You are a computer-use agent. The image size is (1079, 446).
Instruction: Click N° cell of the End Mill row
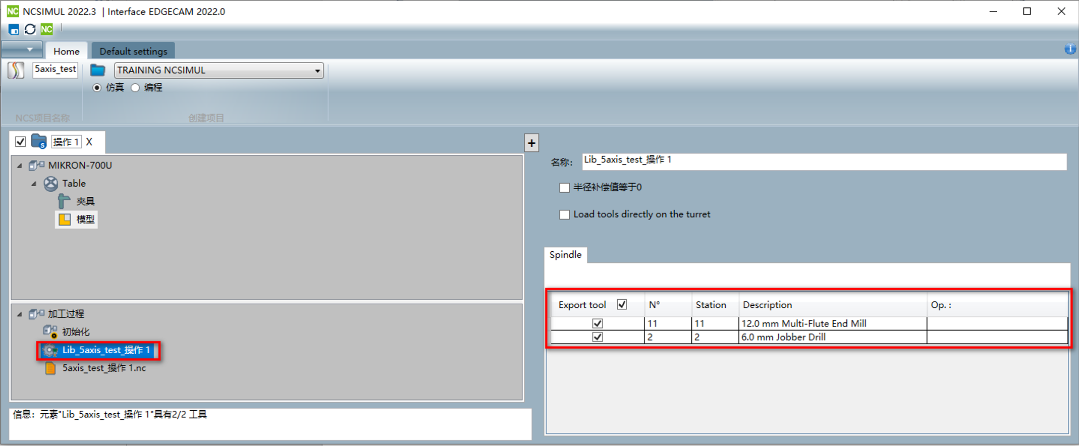(667, 323)
